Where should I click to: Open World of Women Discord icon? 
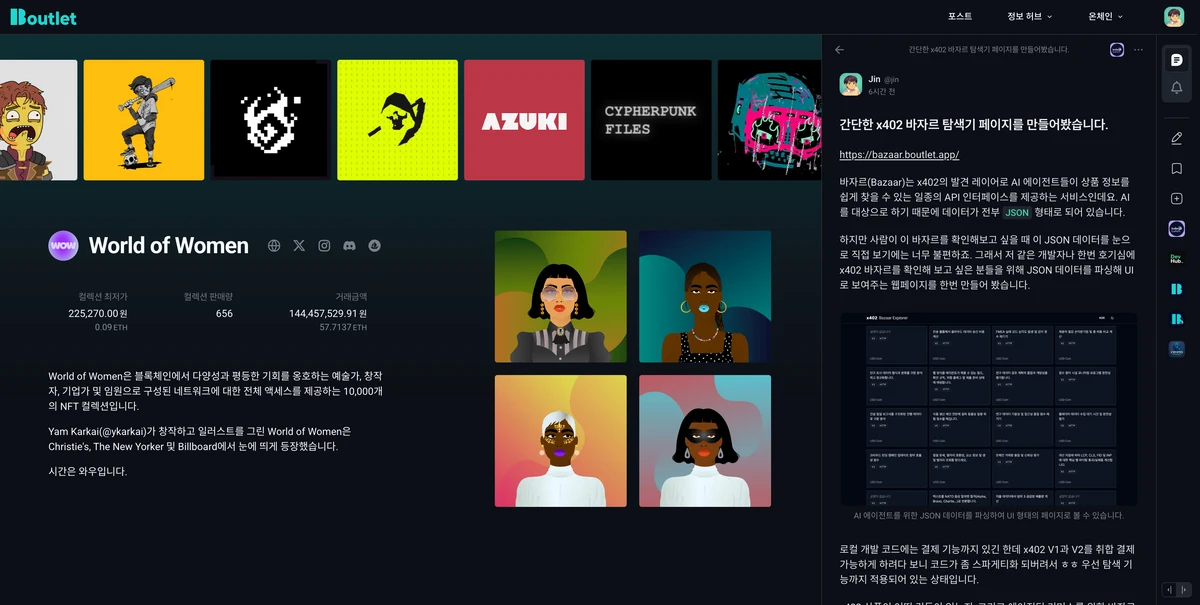click(x=349, y=245)
